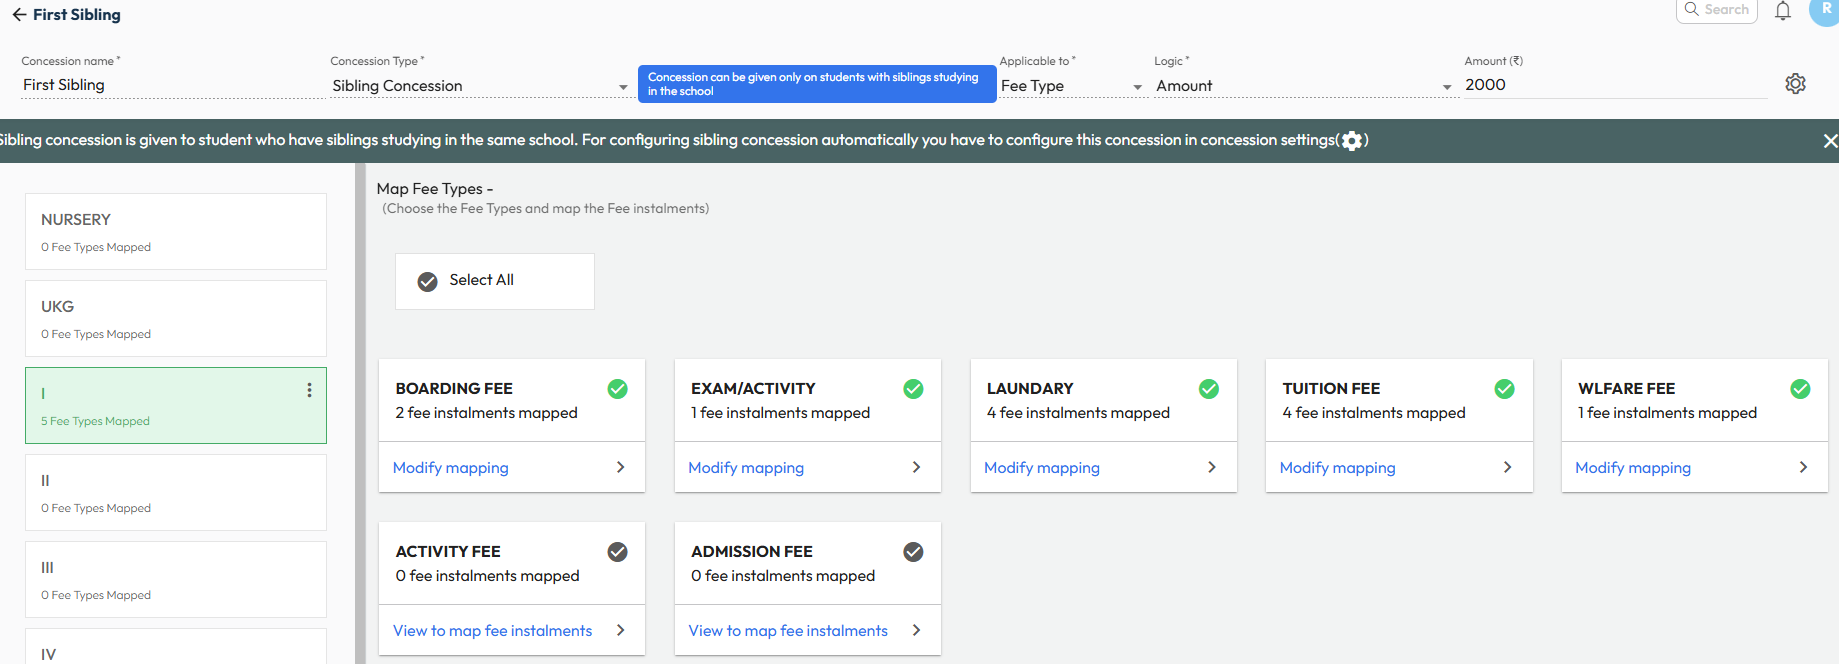Click arrow on Boarding Fee Modify mapping

[x=620, y=467]
